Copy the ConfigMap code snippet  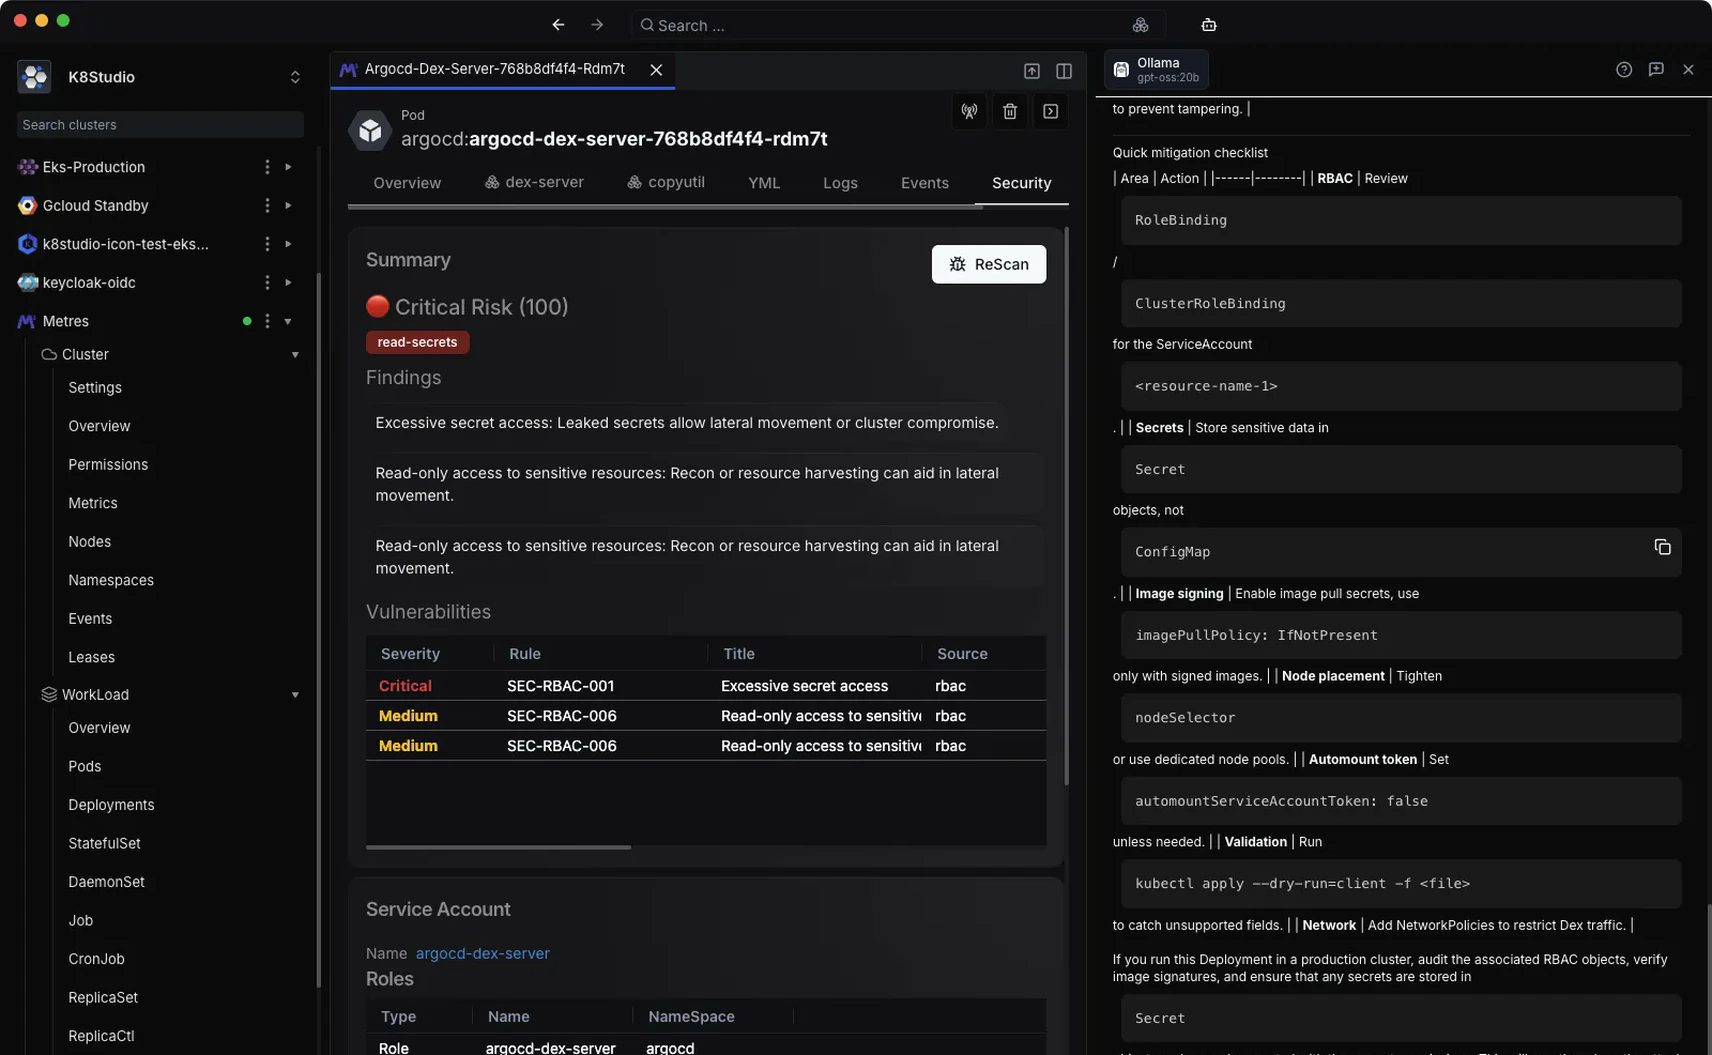pyautogui.click(x=1662, y=547)
